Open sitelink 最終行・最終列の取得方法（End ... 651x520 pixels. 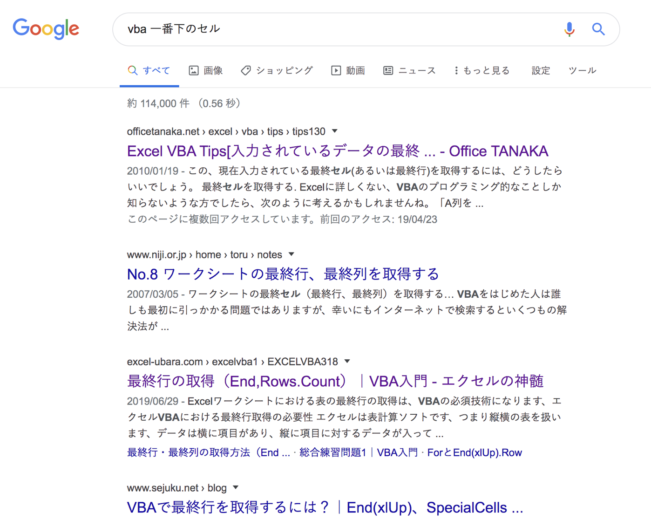point(208,452)
